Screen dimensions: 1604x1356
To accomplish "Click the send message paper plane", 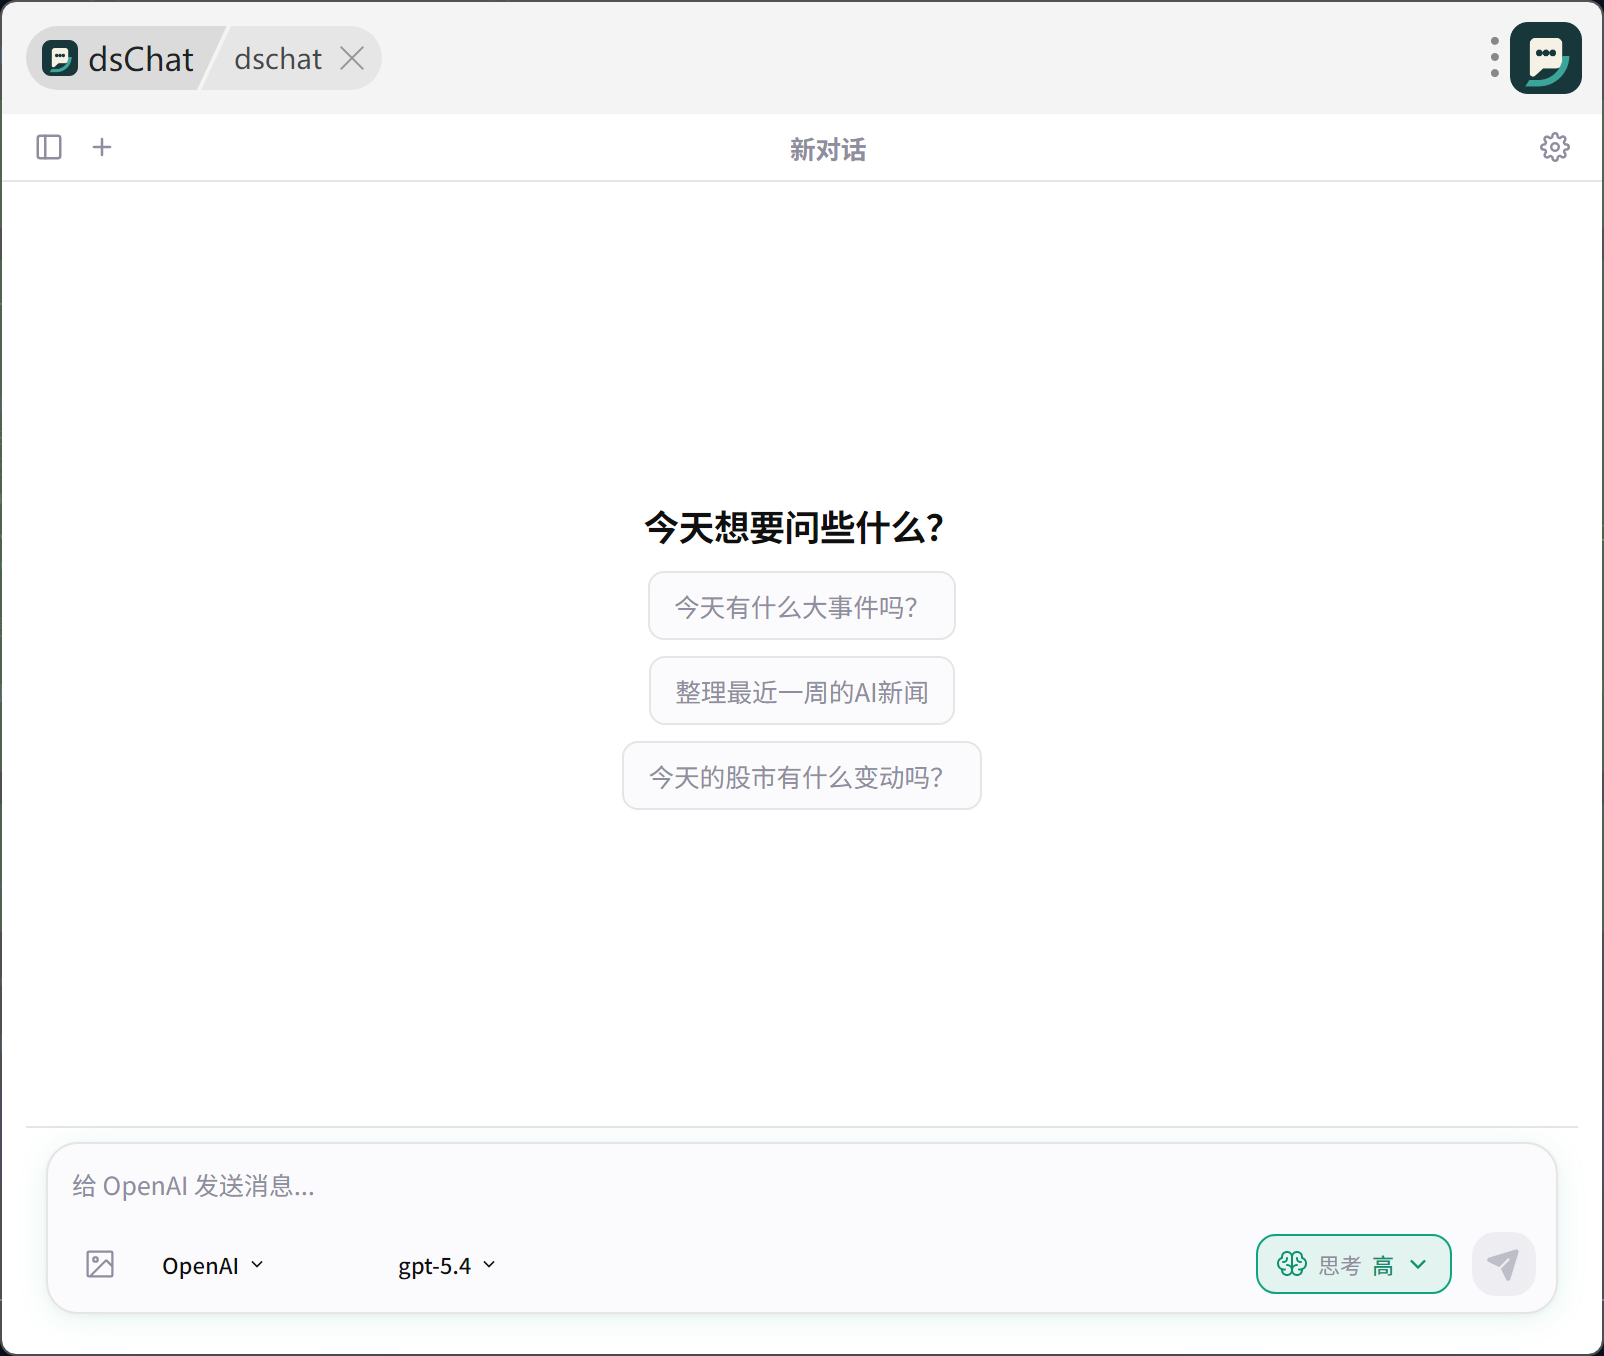I will tap(1503, 1264).
